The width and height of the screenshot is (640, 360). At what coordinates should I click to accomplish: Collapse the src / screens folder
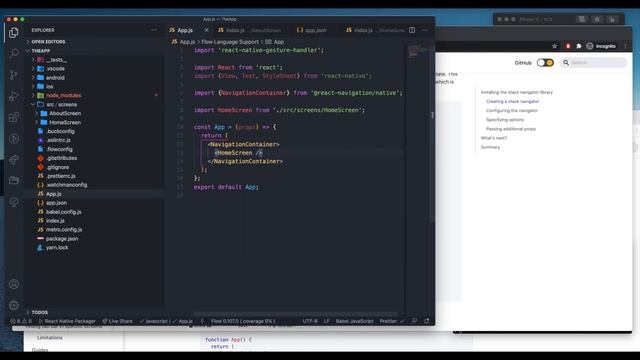click(61, 104)
